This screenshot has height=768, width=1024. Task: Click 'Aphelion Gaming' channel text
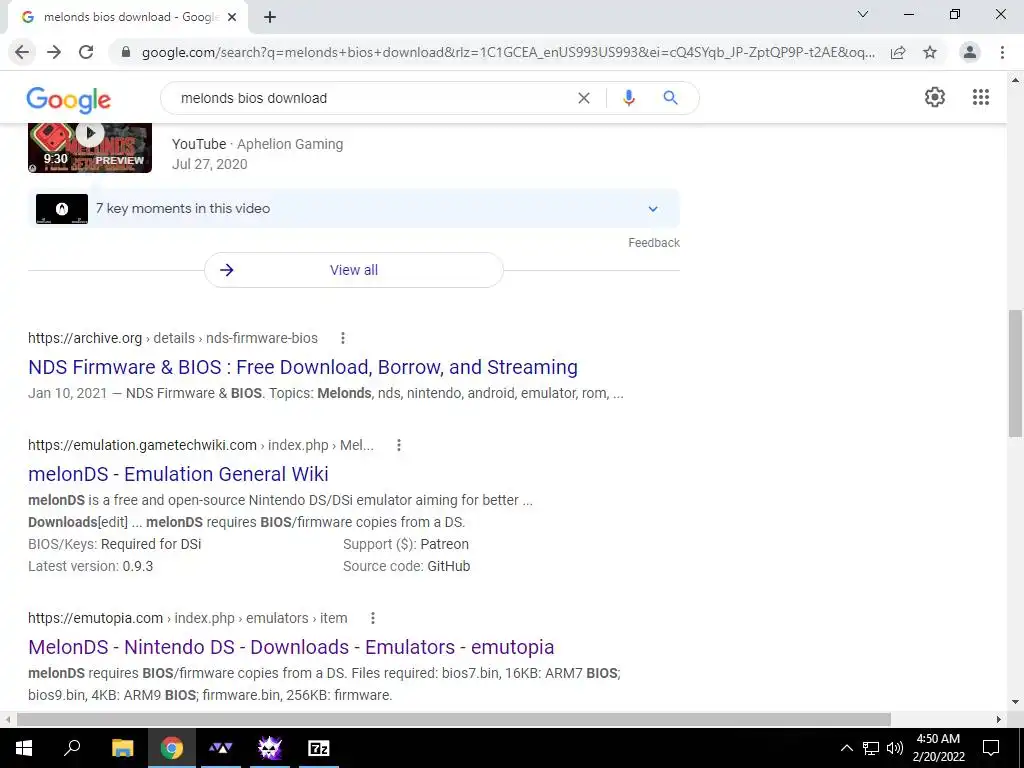290,144
